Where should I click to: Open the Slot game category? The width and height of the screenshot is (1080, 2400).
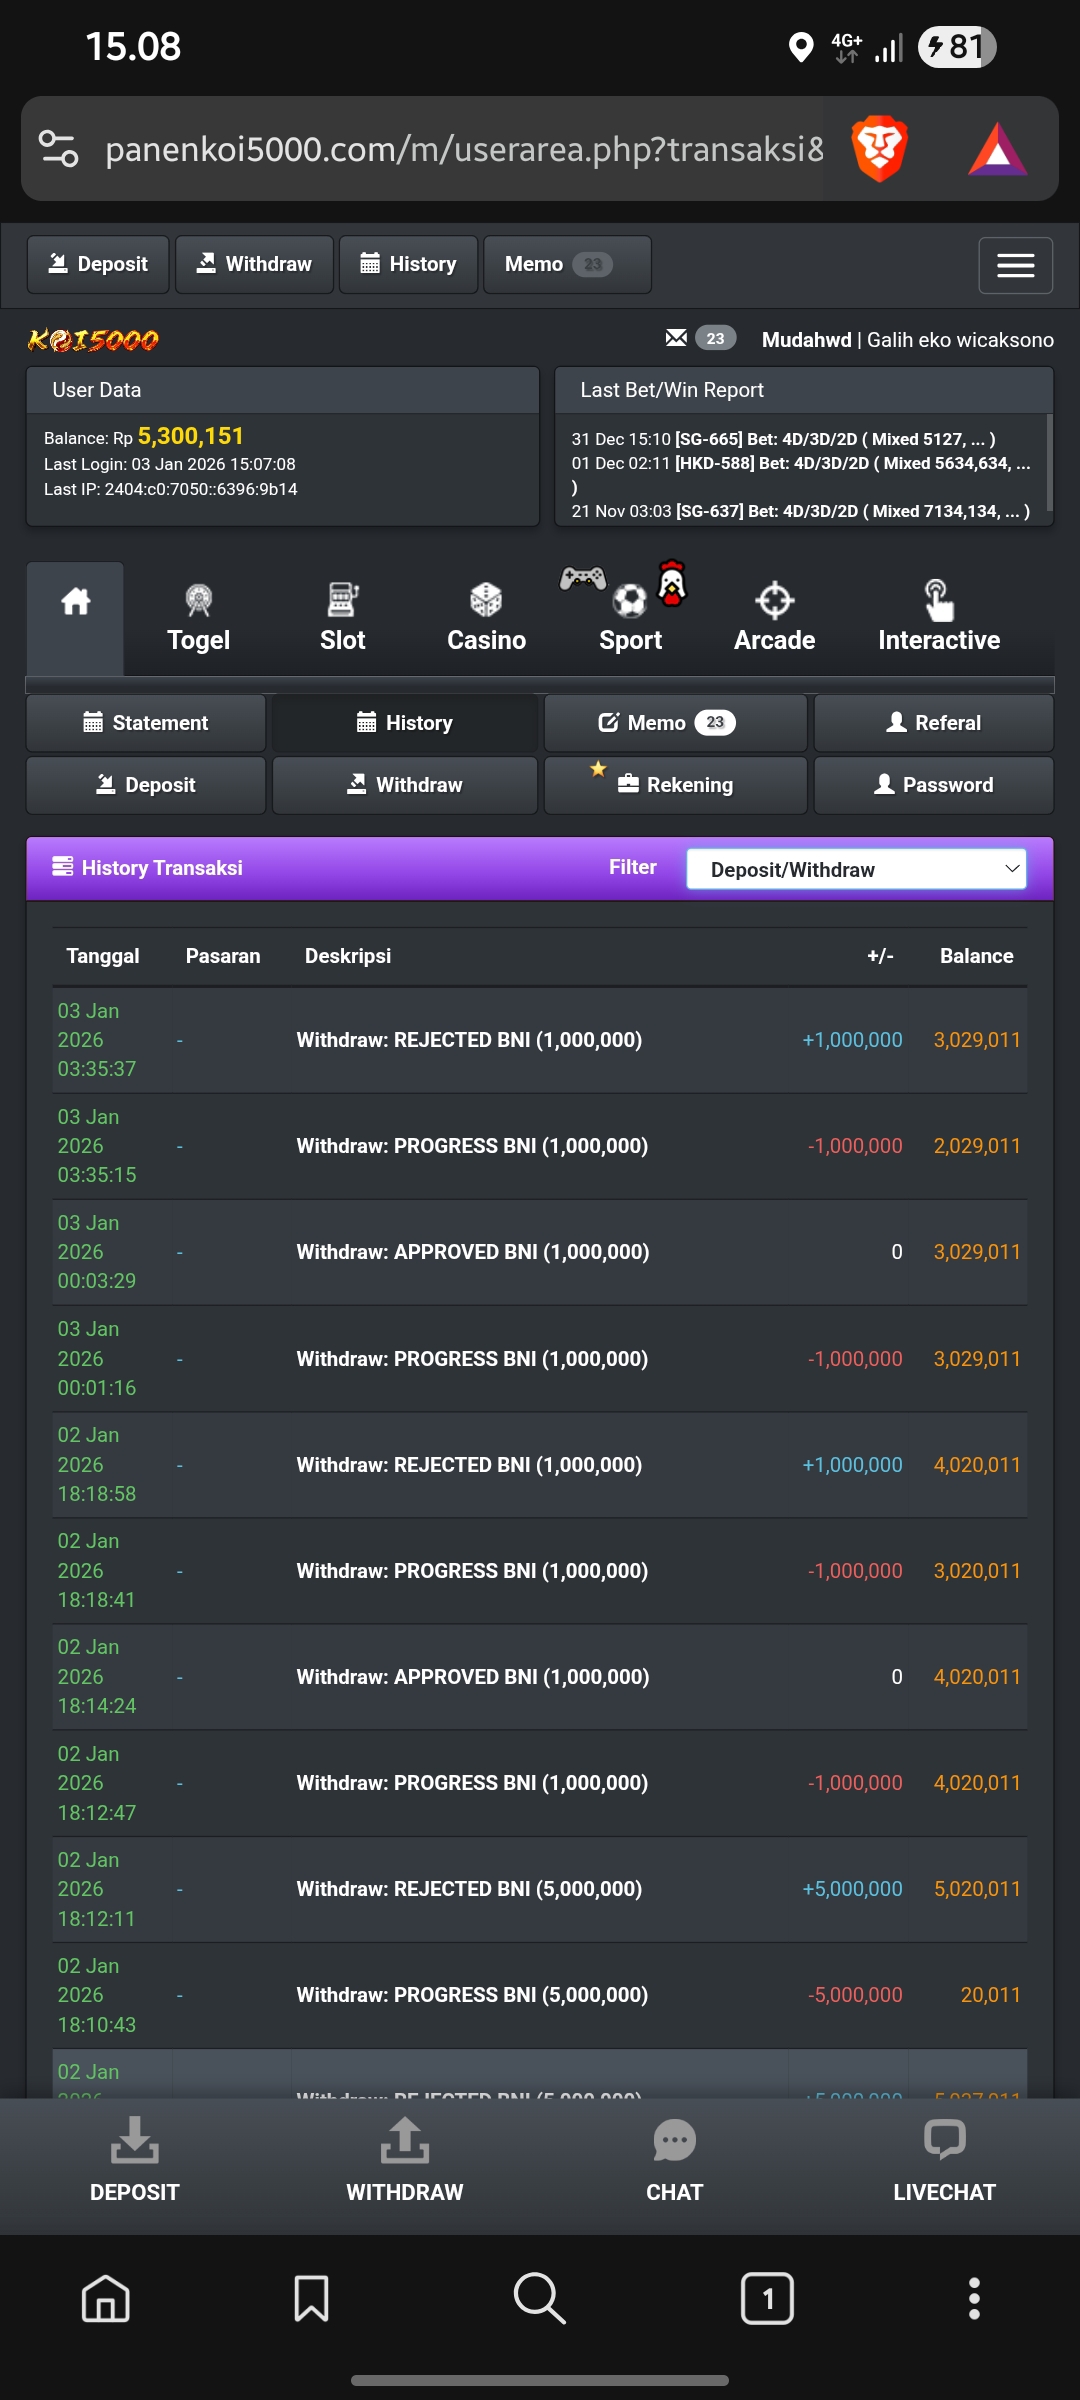342,618
